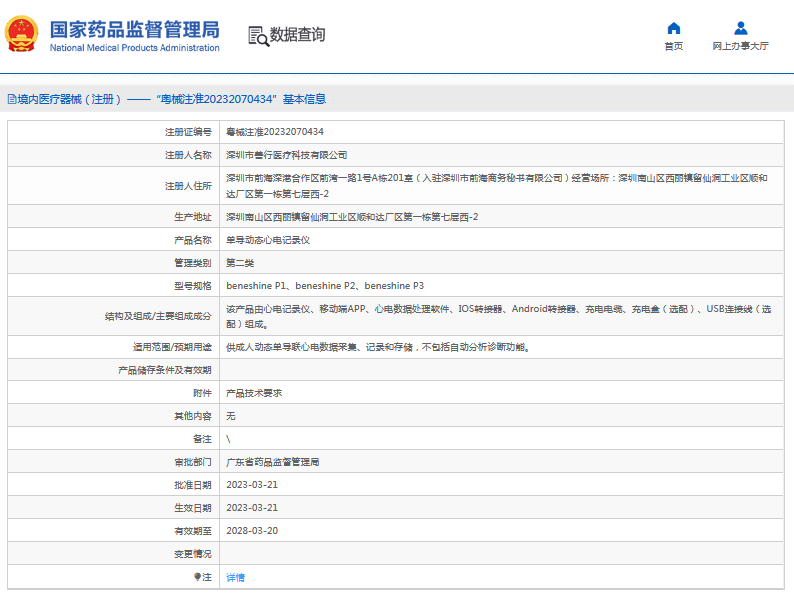This screenshot has width=794, height=596.
Task: Open 网上办事大厅 text link
Action: click(x=740, y=46)
